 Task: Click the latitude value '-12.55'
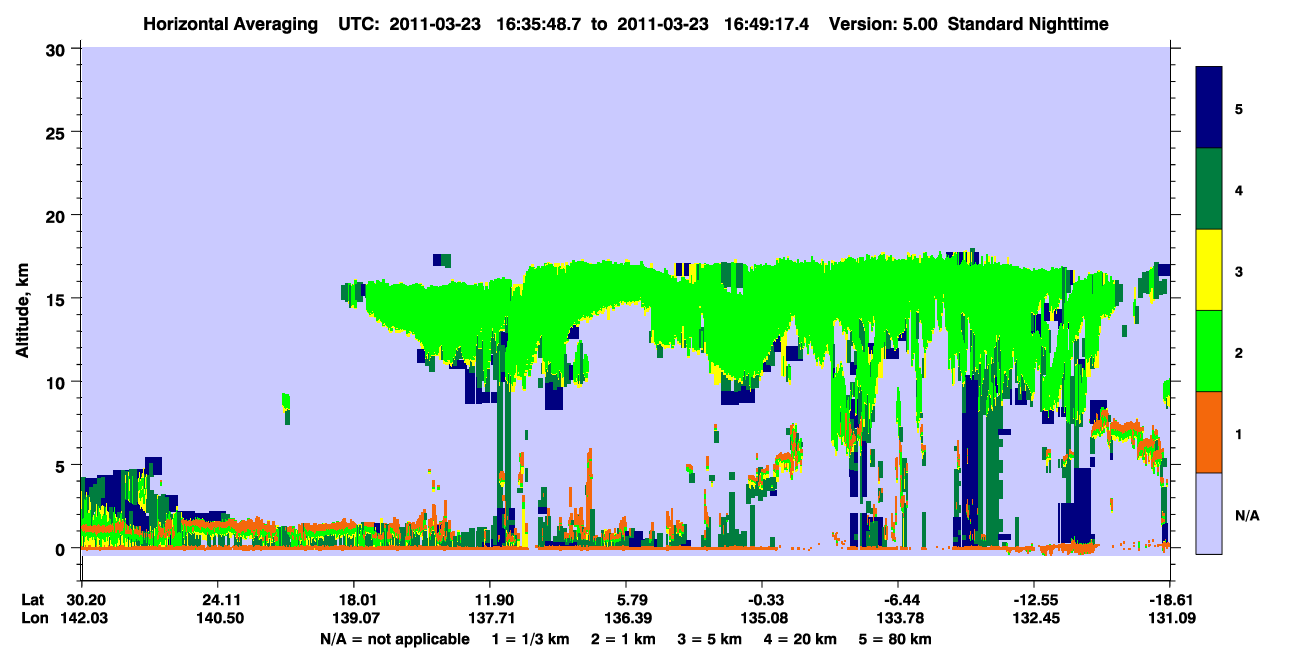[1034, 600]
